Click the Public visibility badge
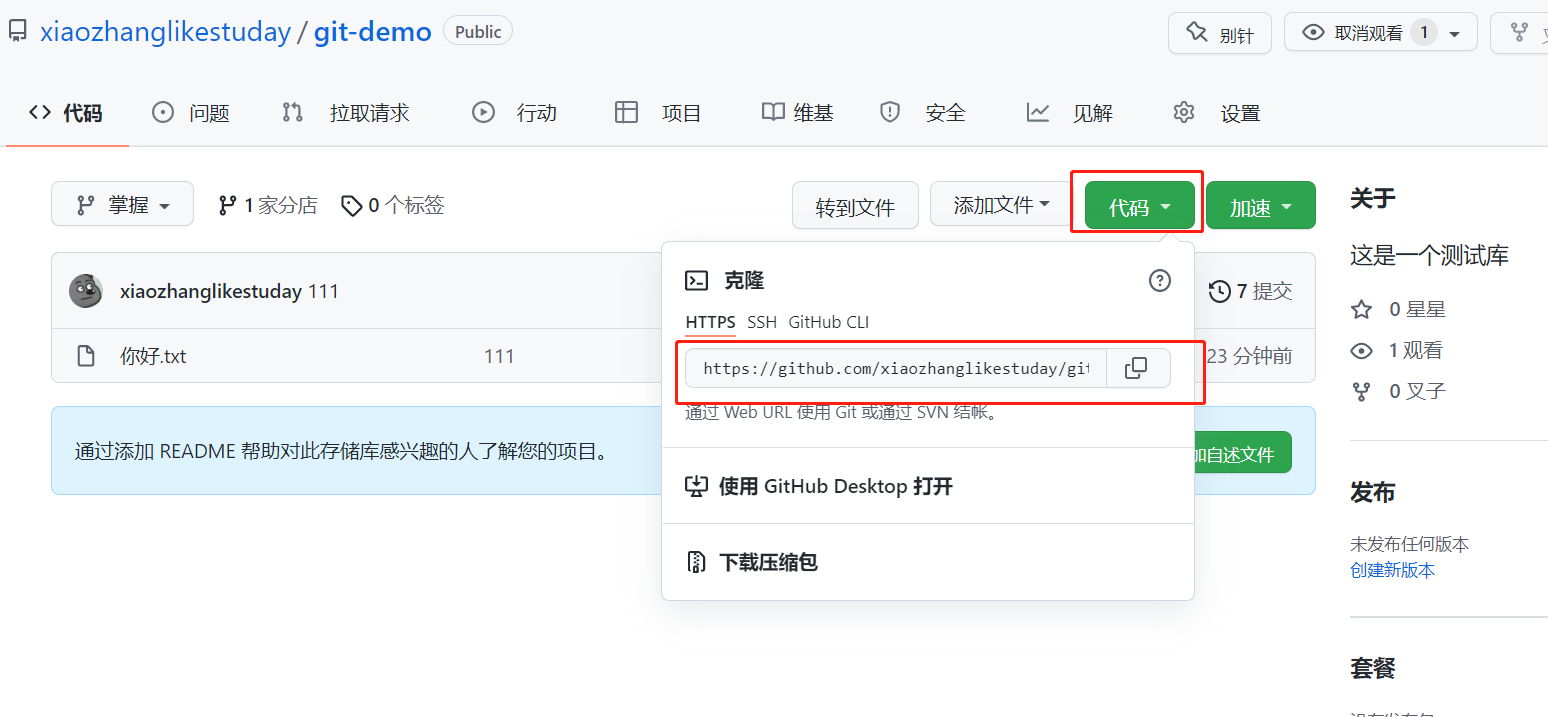 coord(478,32)
